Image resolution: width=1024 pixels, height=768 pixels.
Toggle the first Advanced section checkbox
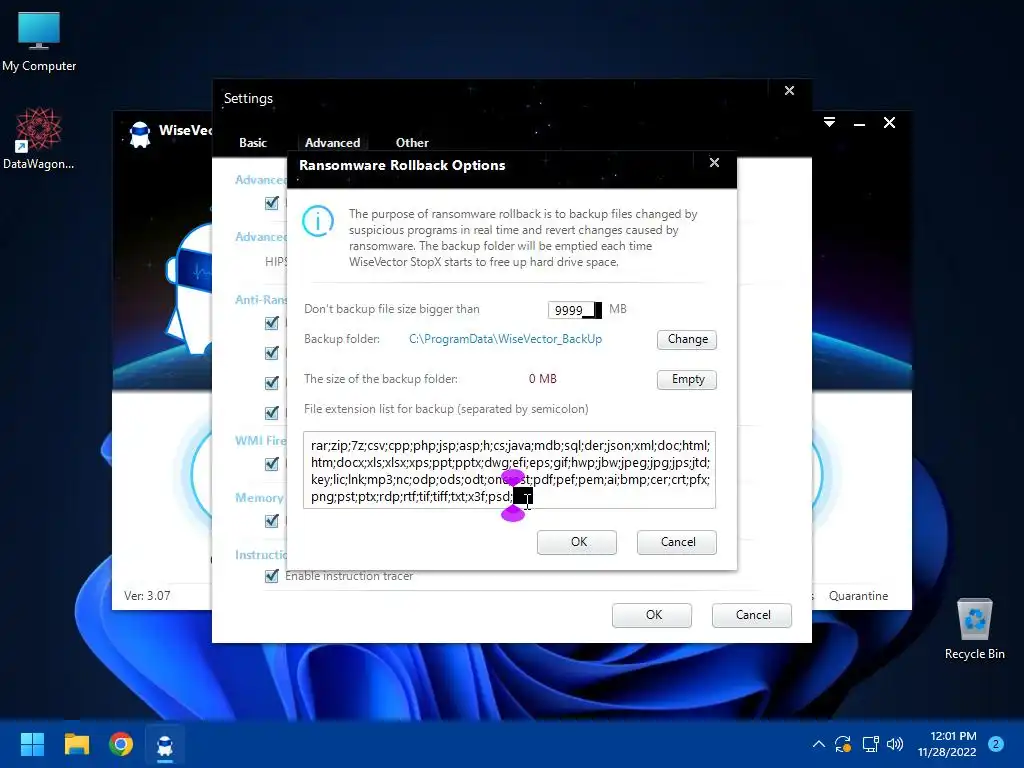click(272, 203)
